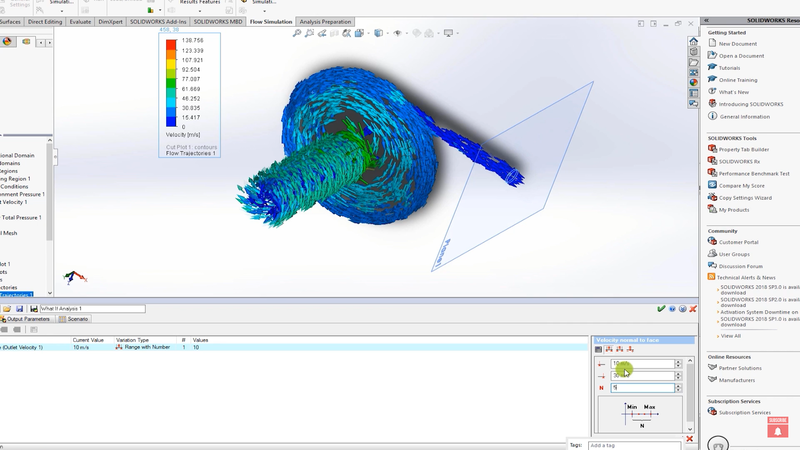Image resolution: width=800 pixels, height=450 pixels.
Task: Open the SOLIDWORKS Resources home tab icon
Action: 694,41
